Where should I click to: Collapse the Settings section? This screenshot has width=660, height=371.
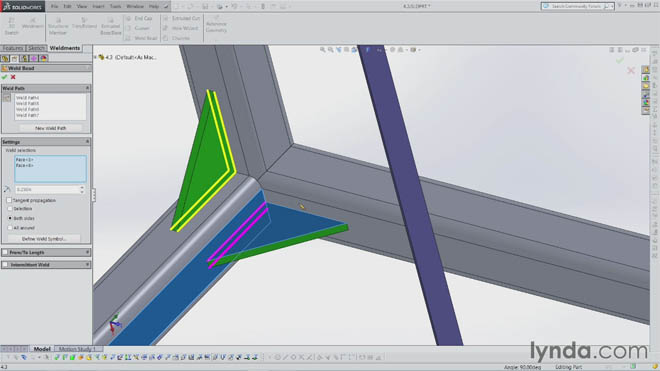tap(88, 142)
